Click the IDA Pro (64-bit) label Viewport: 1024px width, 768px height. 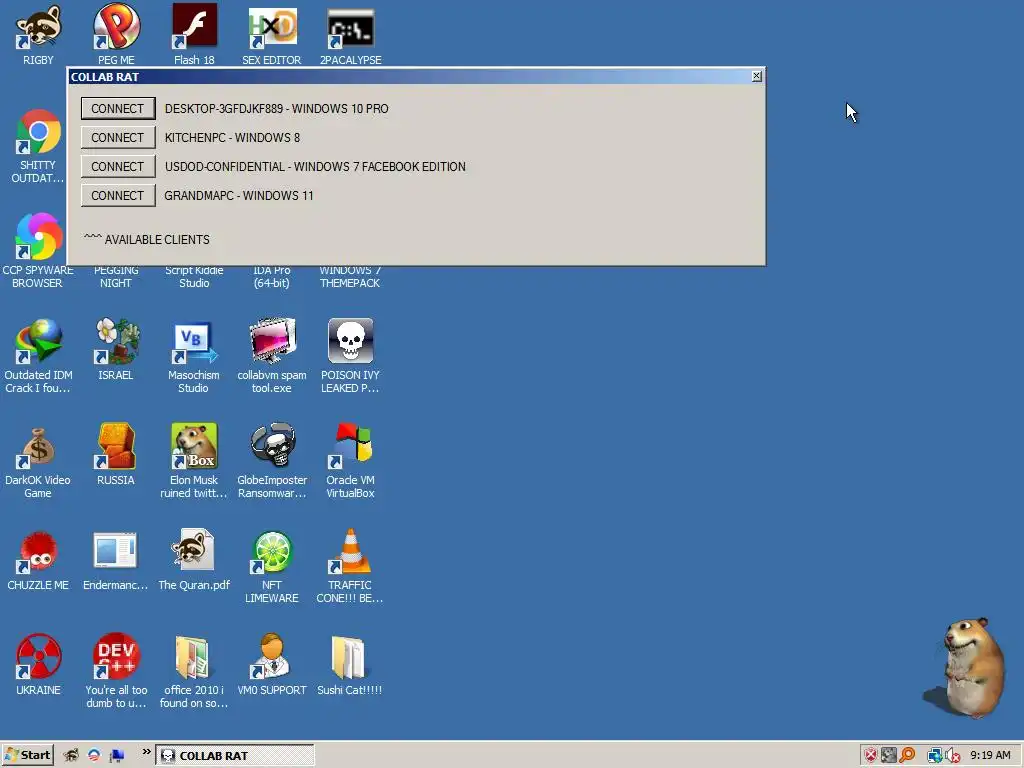tap(272, 277)
